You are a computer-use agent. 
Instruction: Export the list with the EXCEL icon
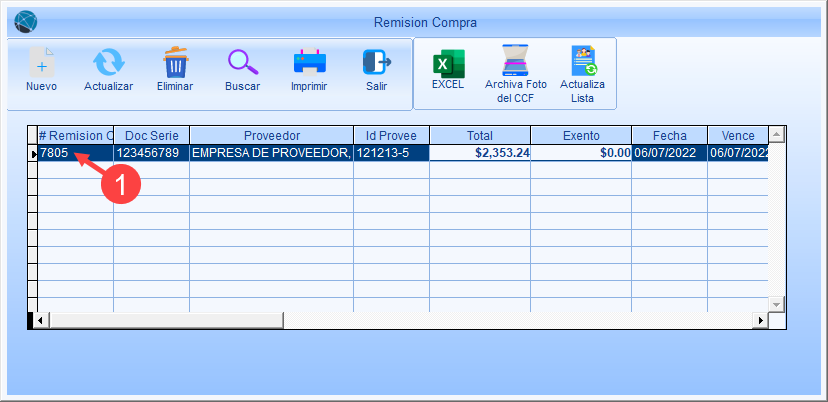(x=448, y=63)
